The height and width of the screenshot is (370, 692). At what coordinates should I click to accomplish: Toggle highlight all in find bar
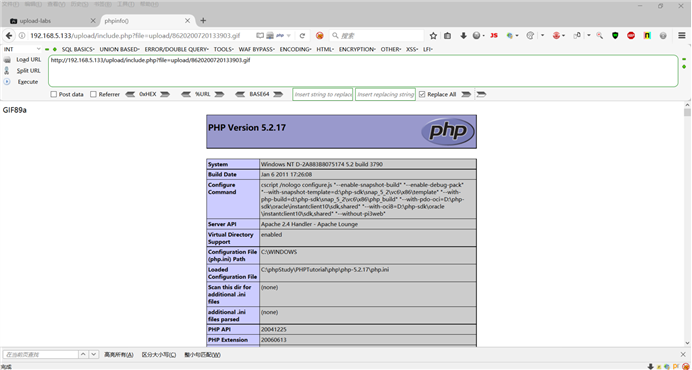click(x=119, y=355)
